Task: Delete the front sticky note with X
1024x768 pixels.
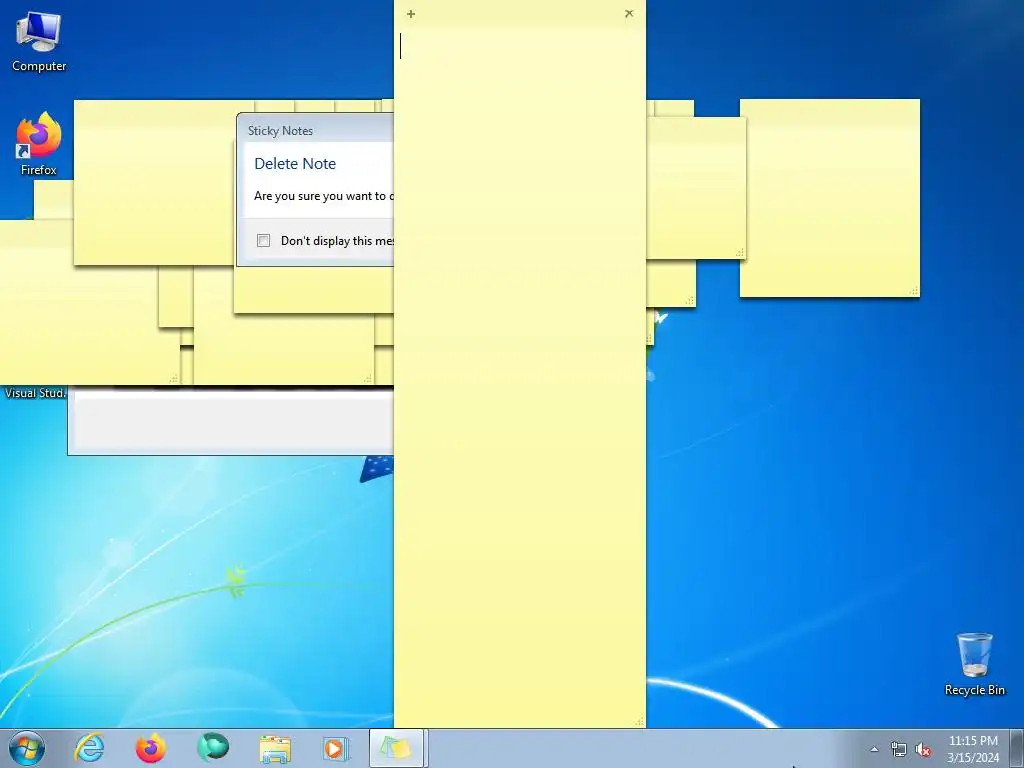Action: tap(629, 13)
